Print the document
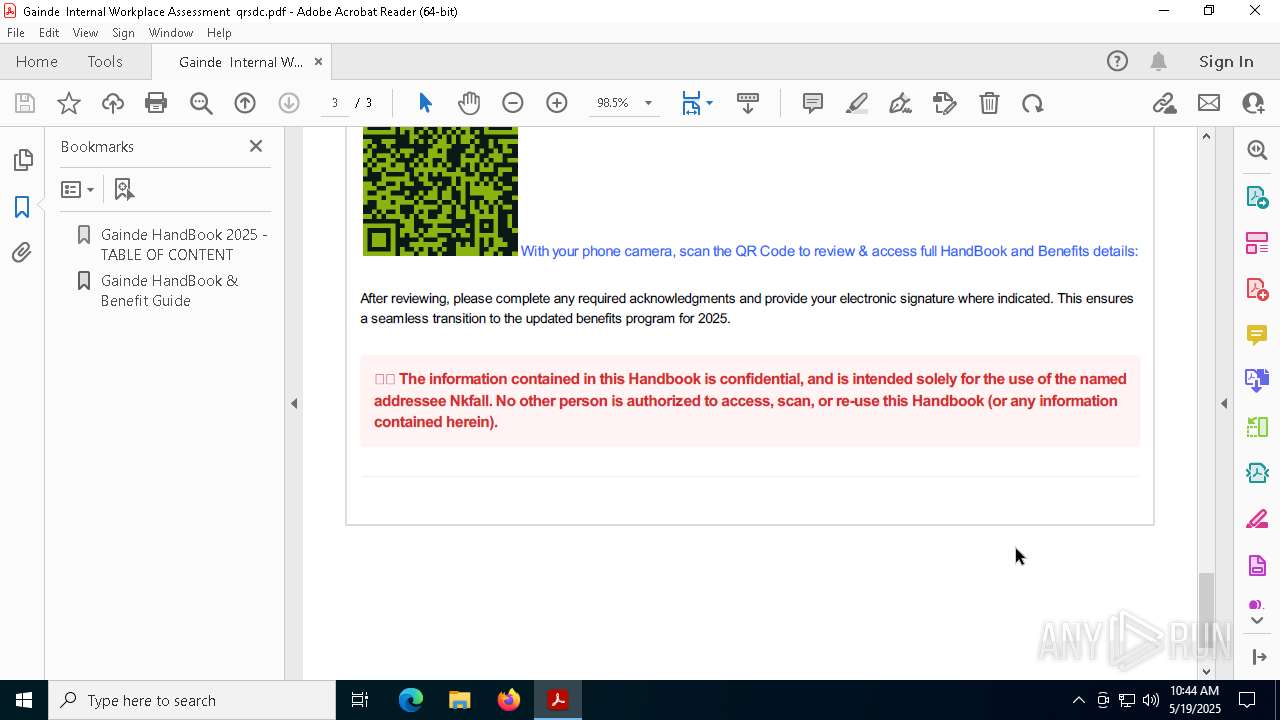 [156, 103]
